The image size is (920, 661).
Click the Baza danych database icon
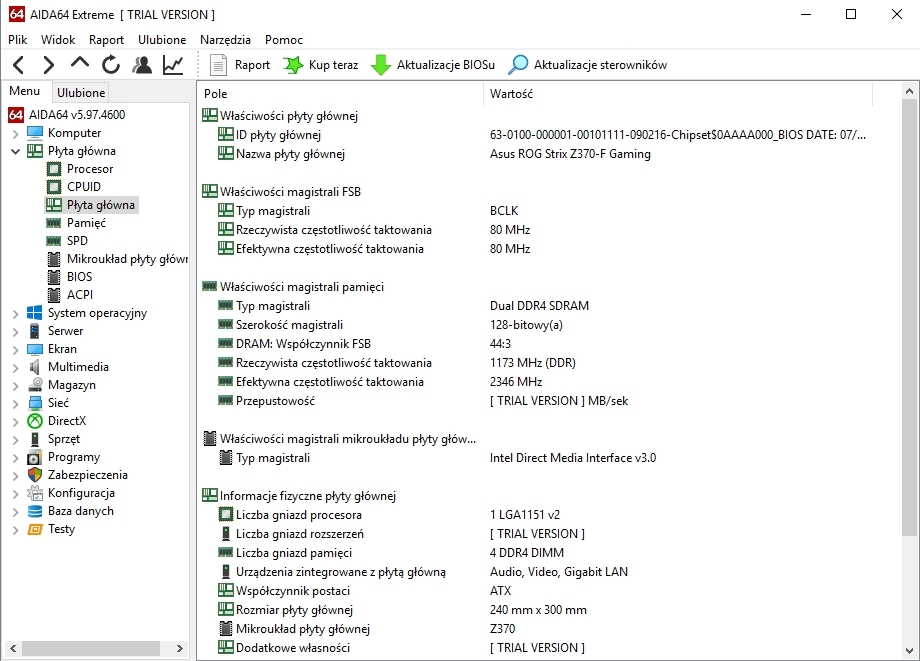click(35, 511)
